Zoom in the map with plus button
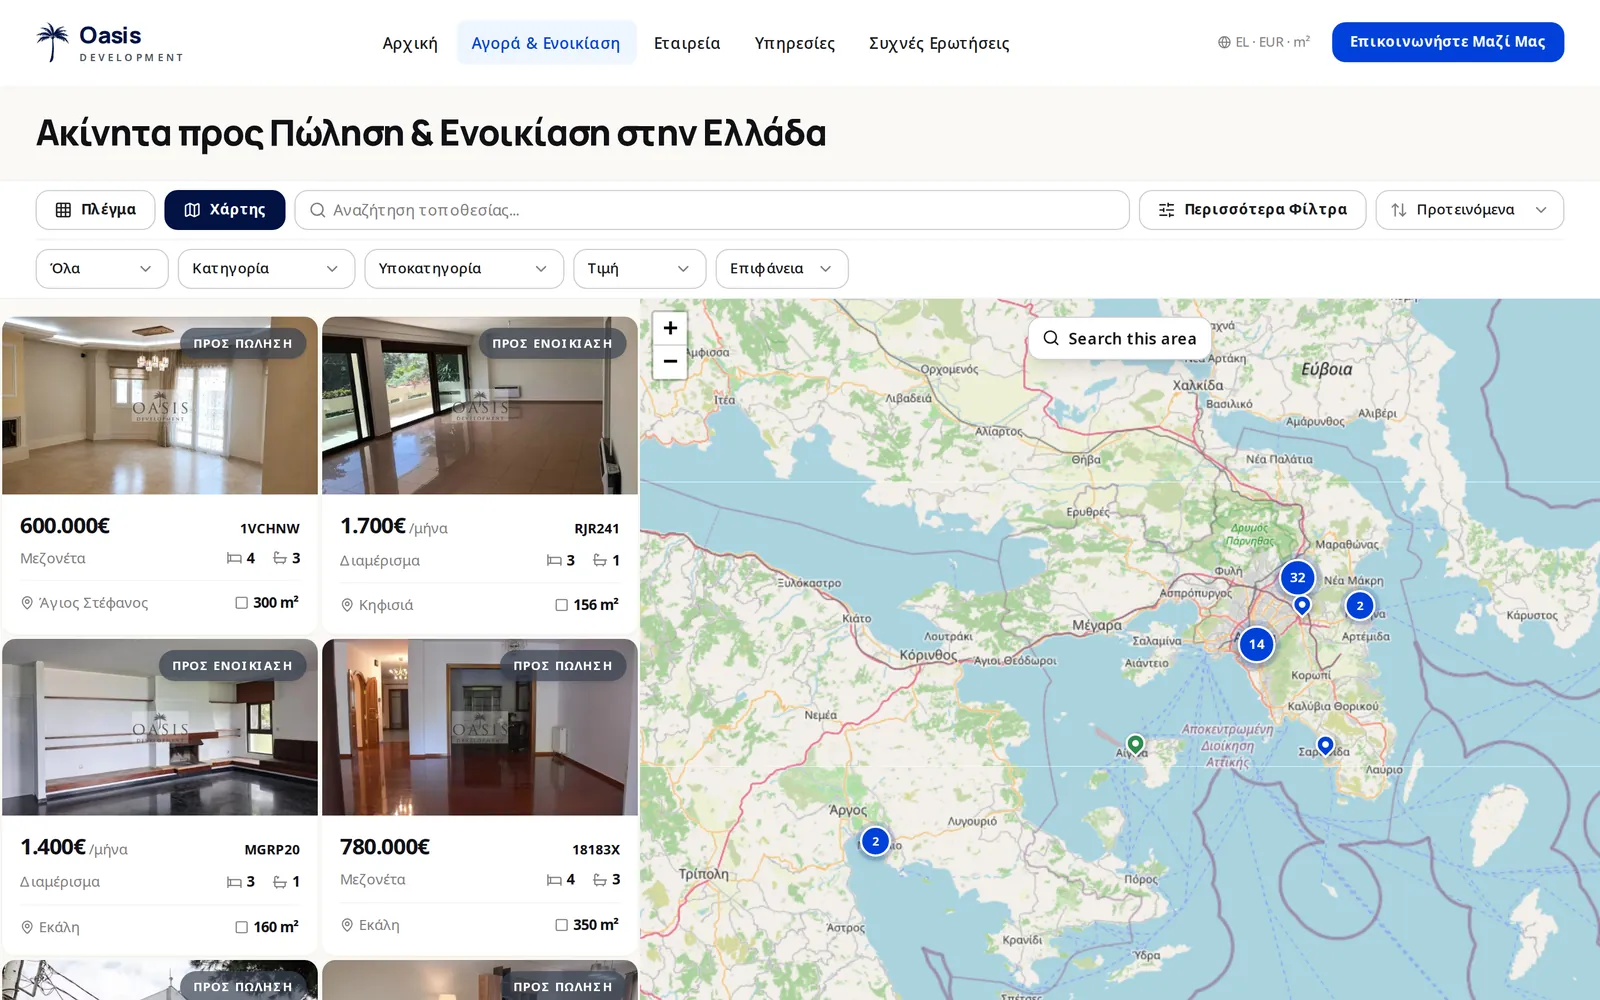Screen dimensions: 1600x1000 (x=670, y=328)
